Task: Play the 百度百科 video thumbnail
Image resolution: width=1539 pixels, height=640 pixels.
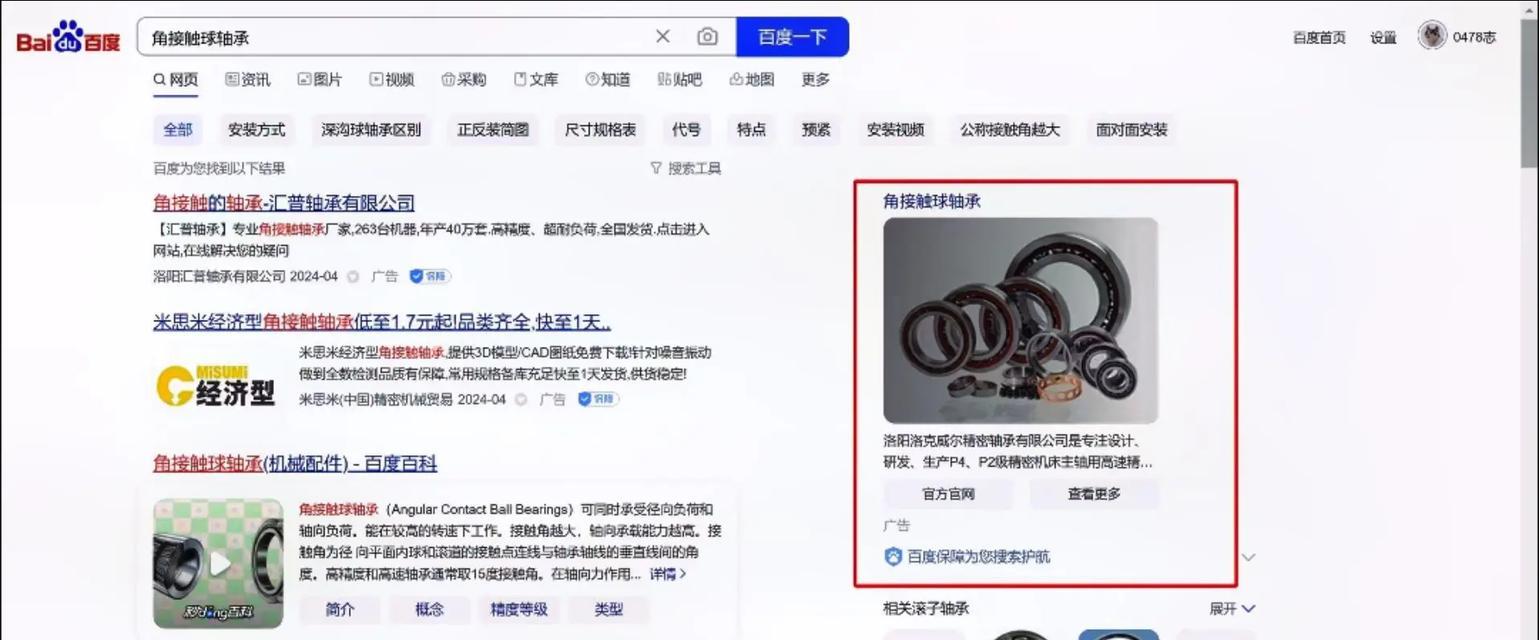Action: [x=218, y=564]
